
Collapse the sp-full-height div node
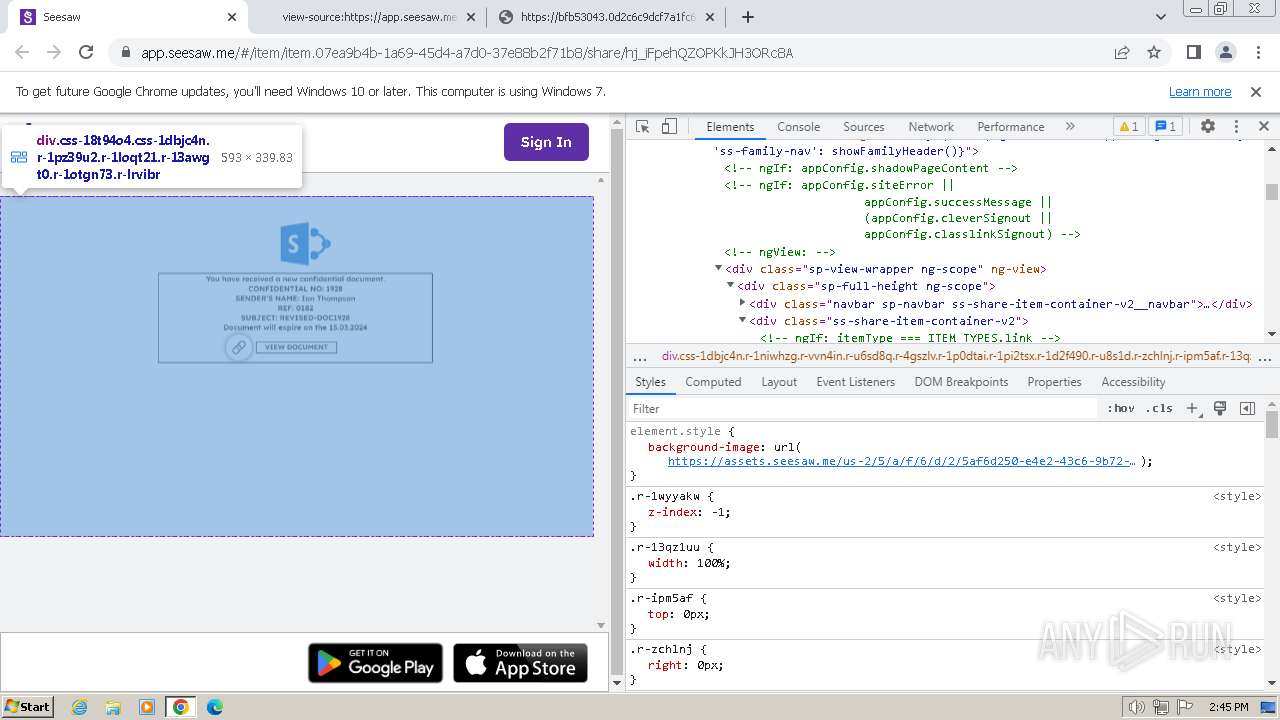click(x=731, y=286)
